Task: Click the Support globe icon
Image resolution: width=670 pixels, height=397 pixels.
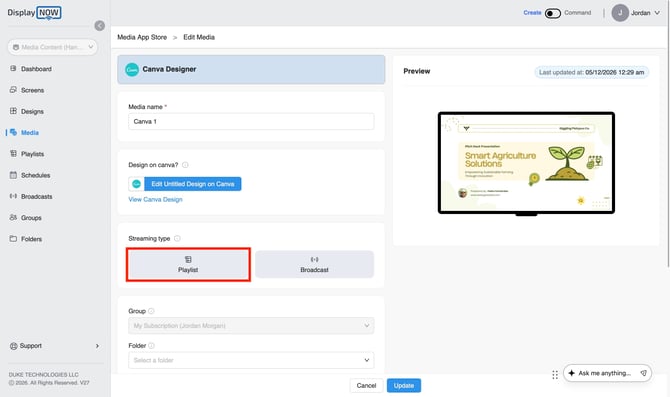Action: (14, 346)
